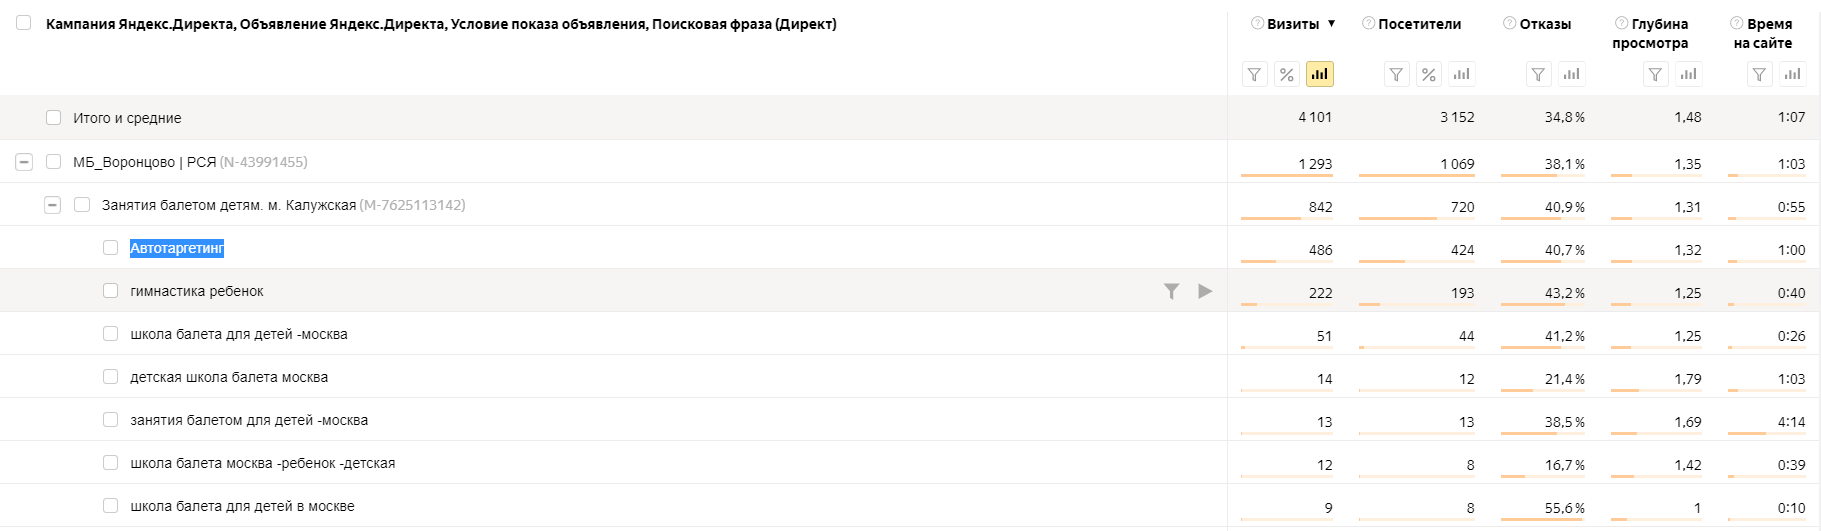Open filter for Посетители column
1821x531 pixels.
[1397, 74]
